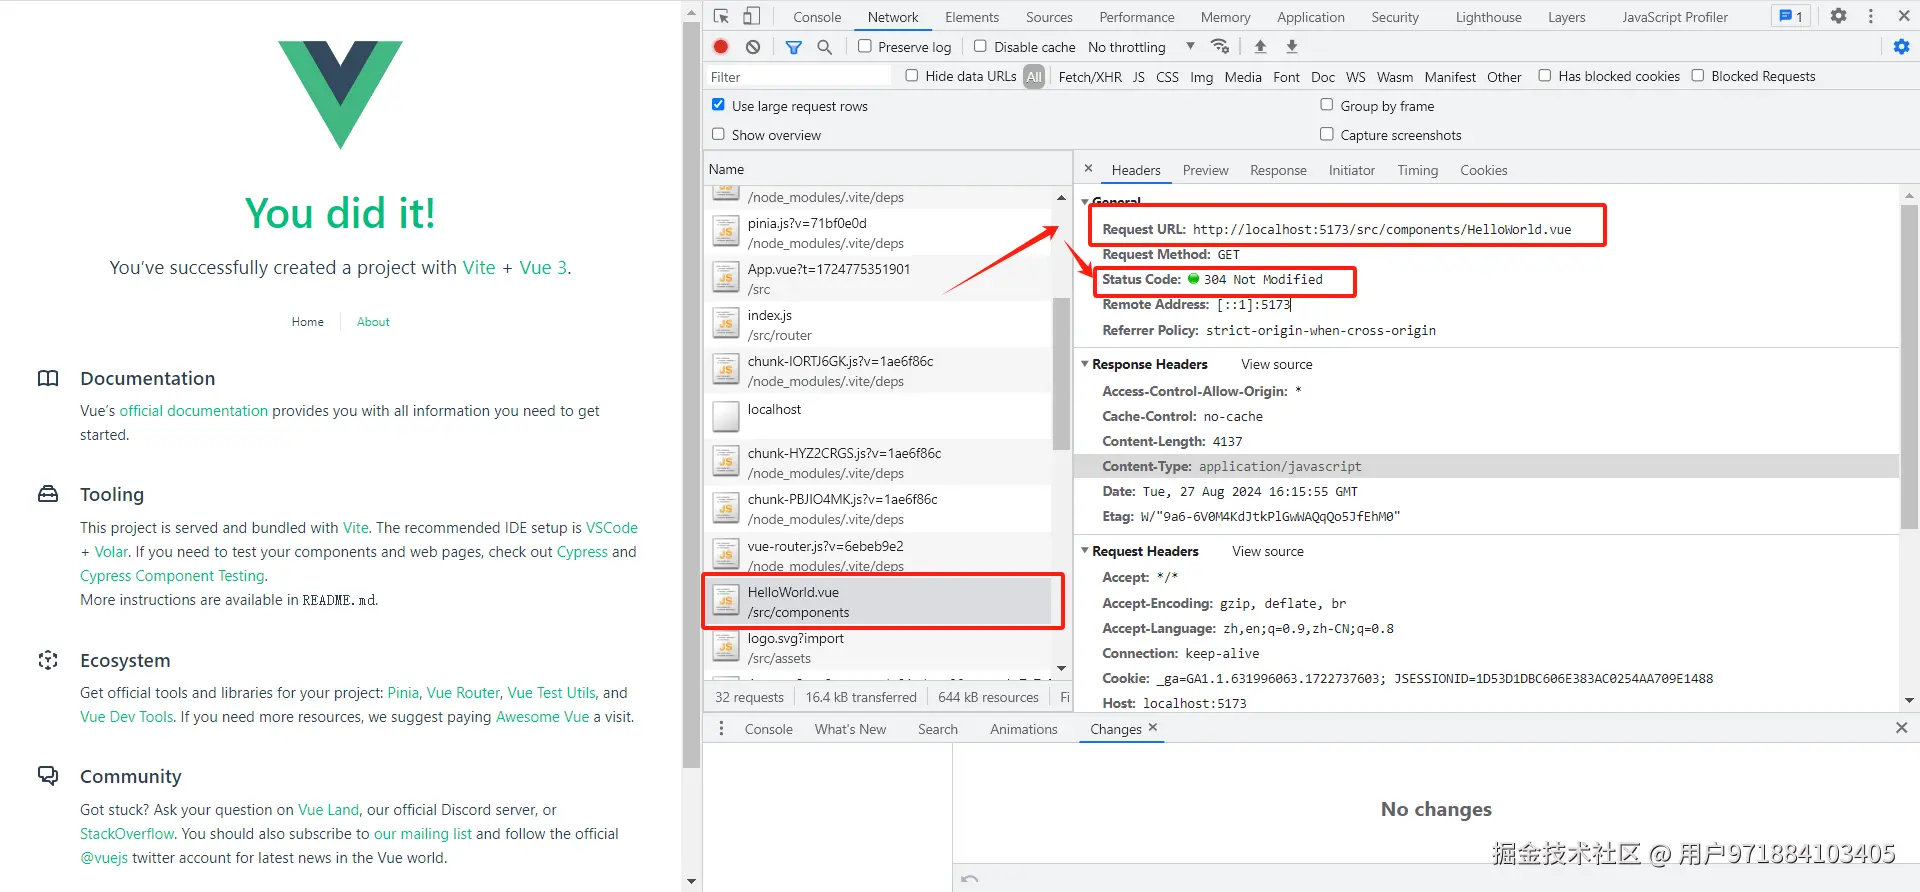Image resolution: width=1920 pixels, height=892 pixels.
Task: Collapse the Response Headers section
Action: point(1085,364)
